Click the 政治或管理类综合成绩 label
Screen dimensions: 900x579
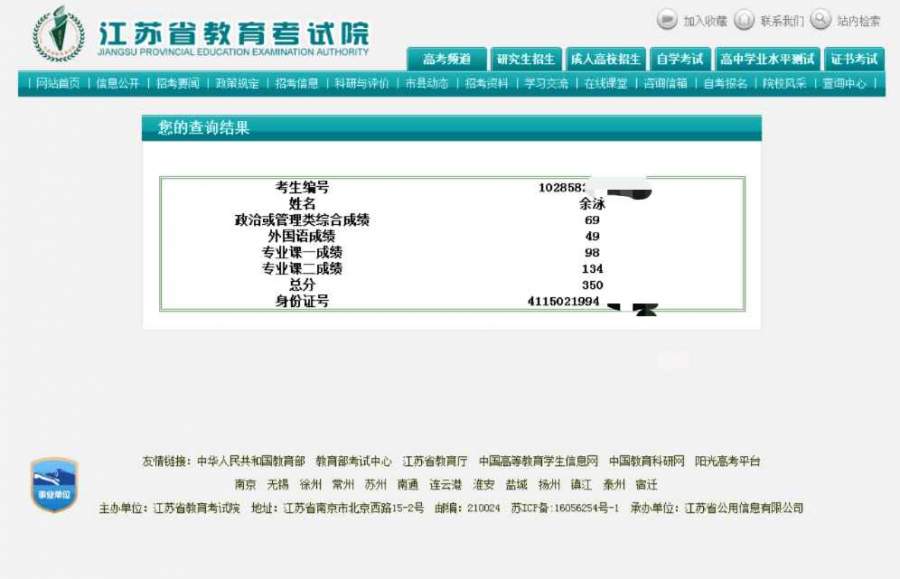pyautogui.click(x=302, y=220)
